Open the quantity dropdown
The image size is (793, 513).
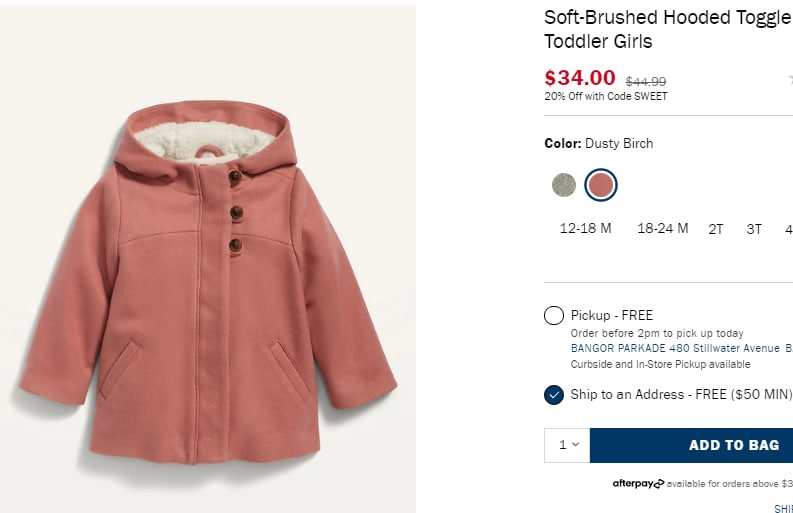pyautogui.click(x=567, y=445)
